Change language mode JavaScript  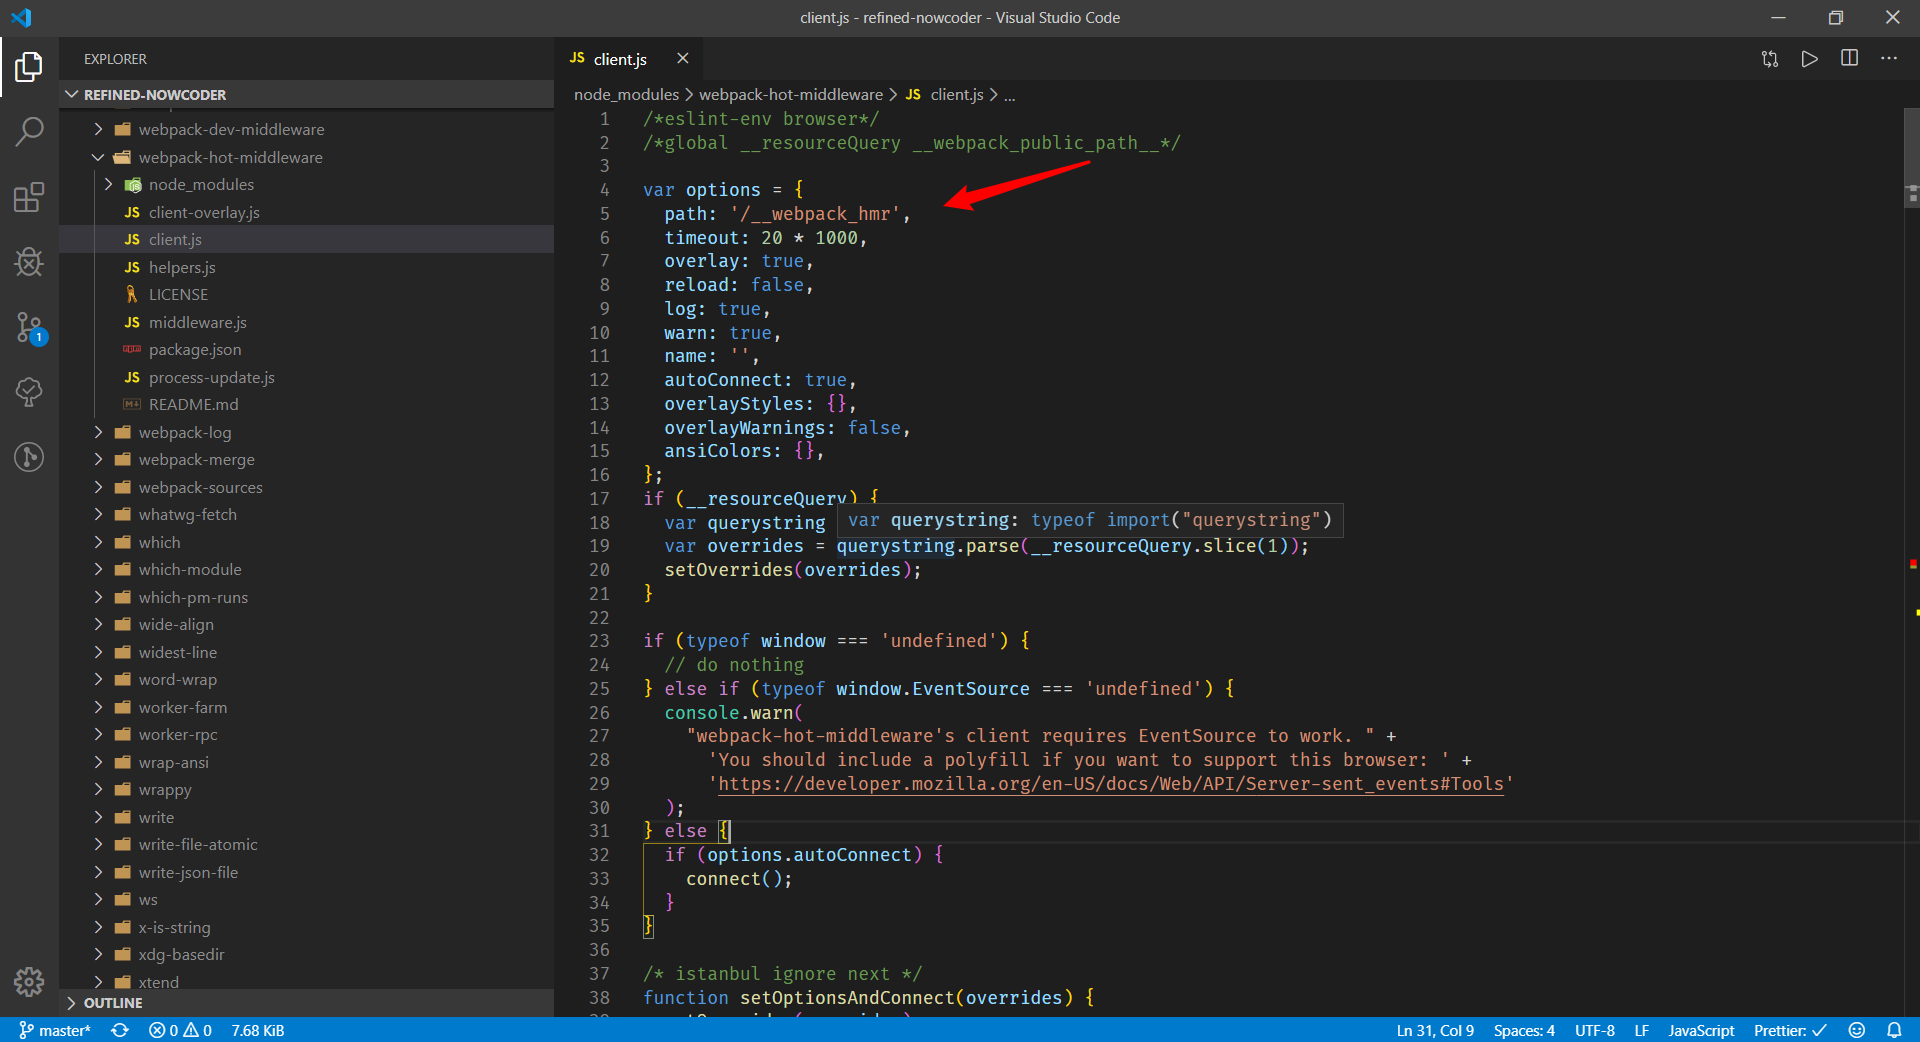[x=1701, y=1030]
